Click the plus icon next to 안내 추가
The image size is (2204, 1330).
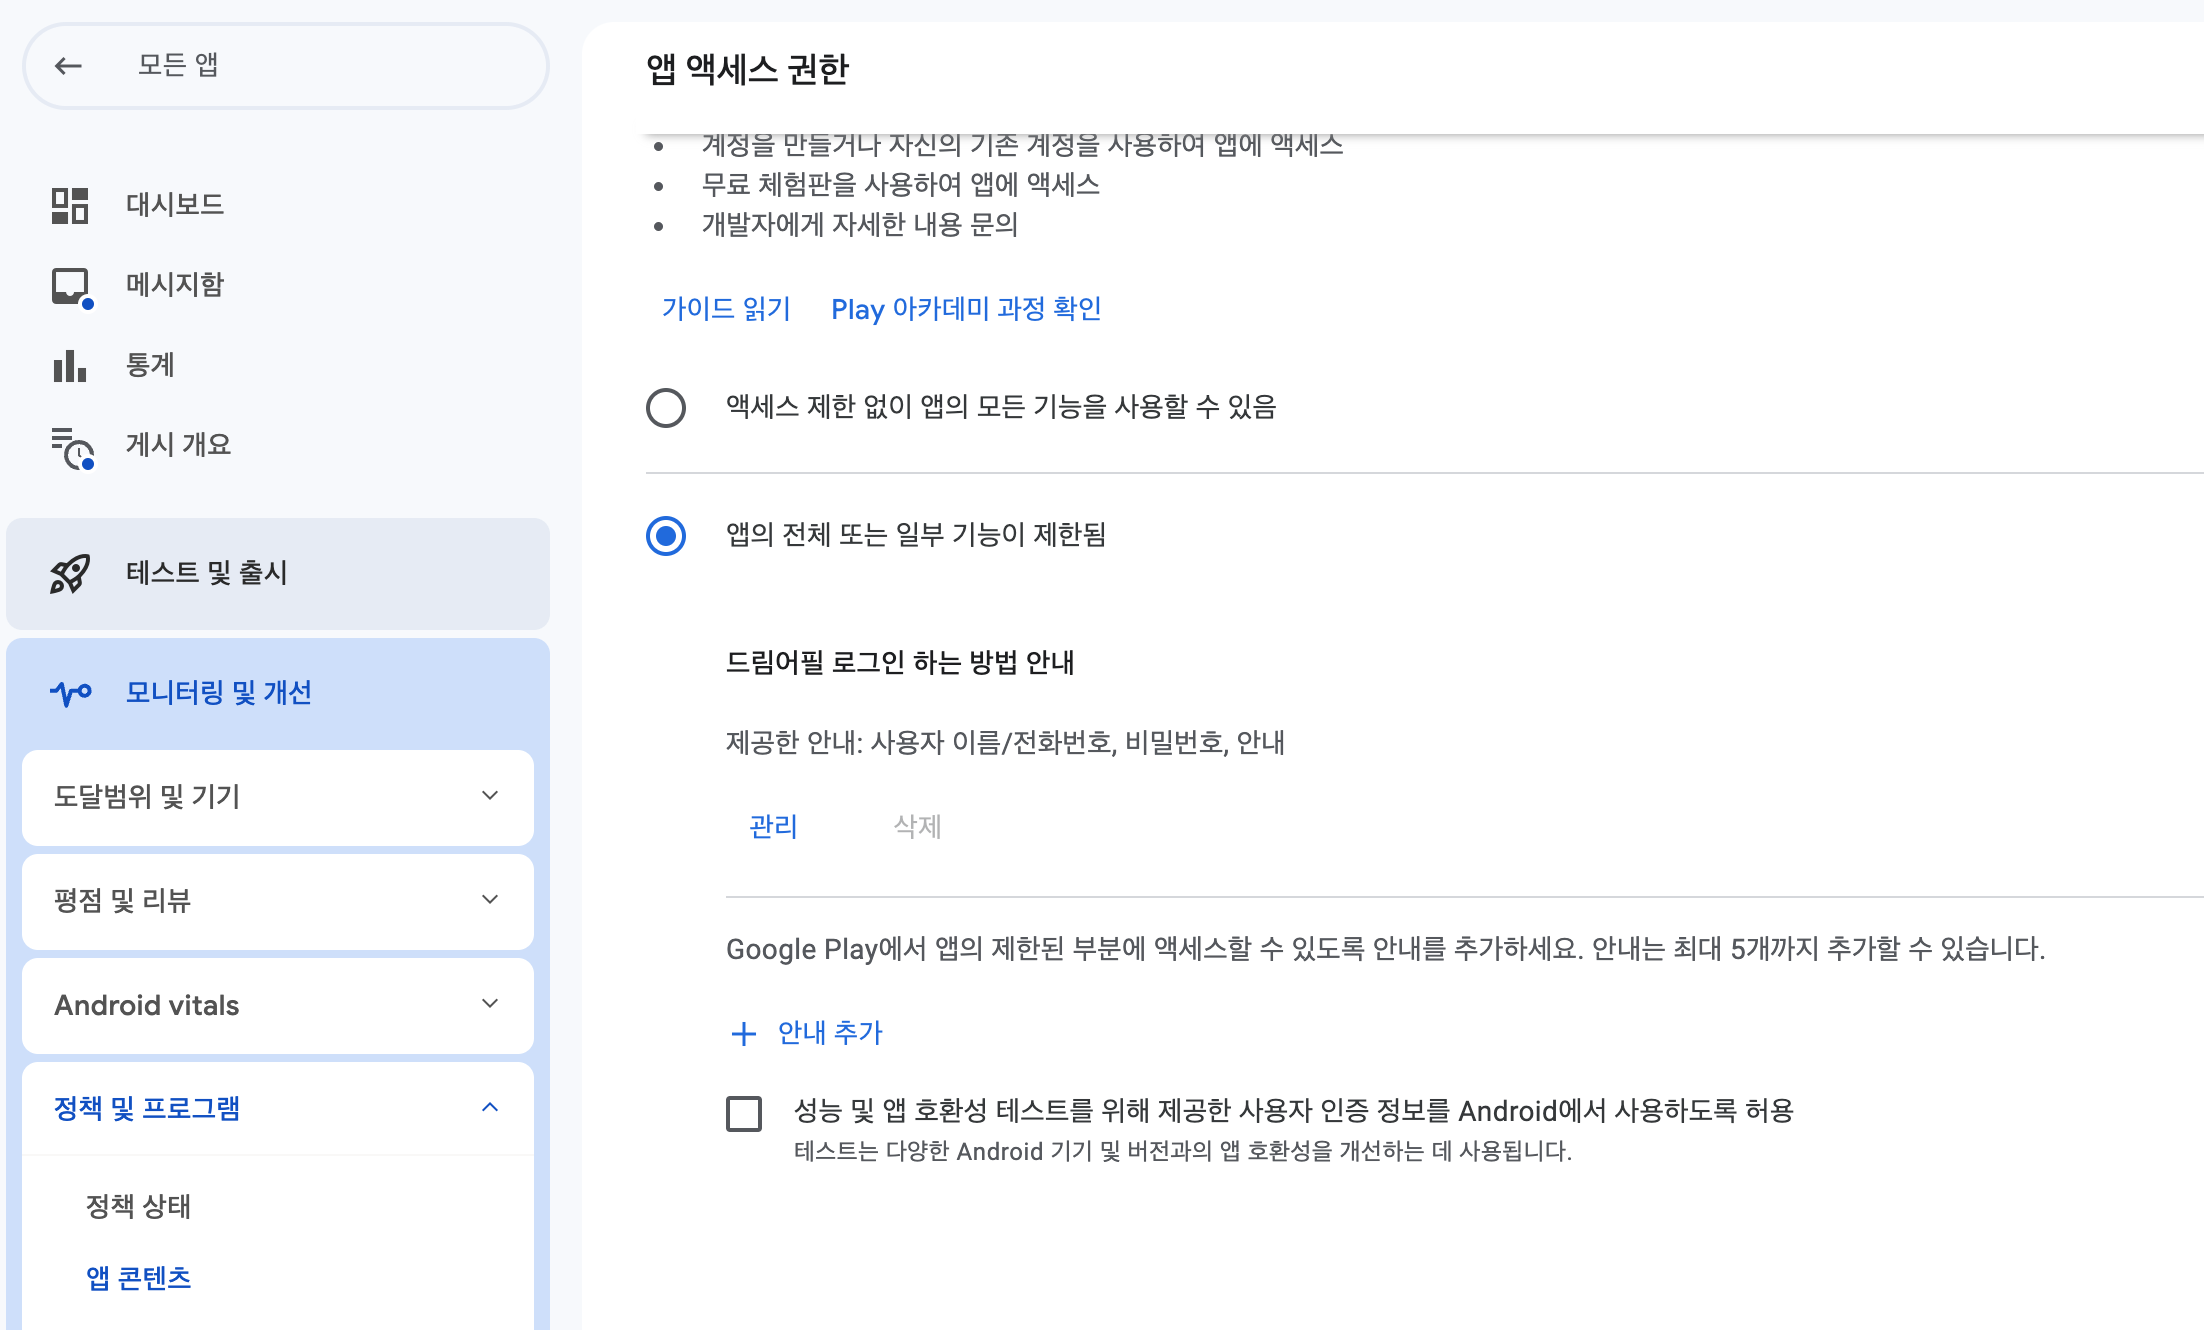tap(743, 1034)
